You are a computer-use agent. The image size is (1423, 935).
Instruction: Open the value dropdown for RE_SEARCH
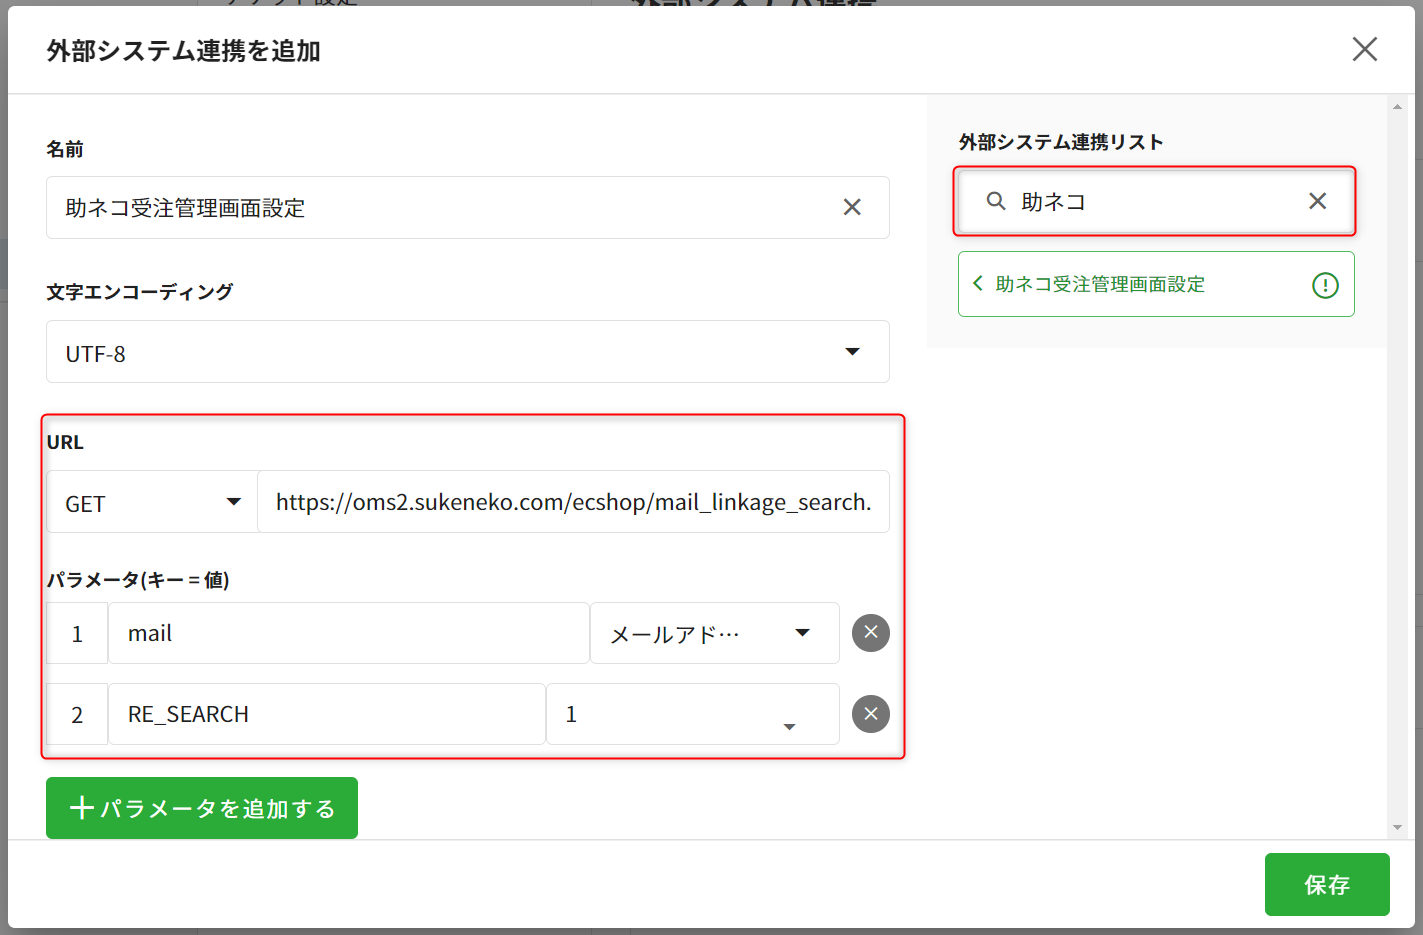[789, 726]
